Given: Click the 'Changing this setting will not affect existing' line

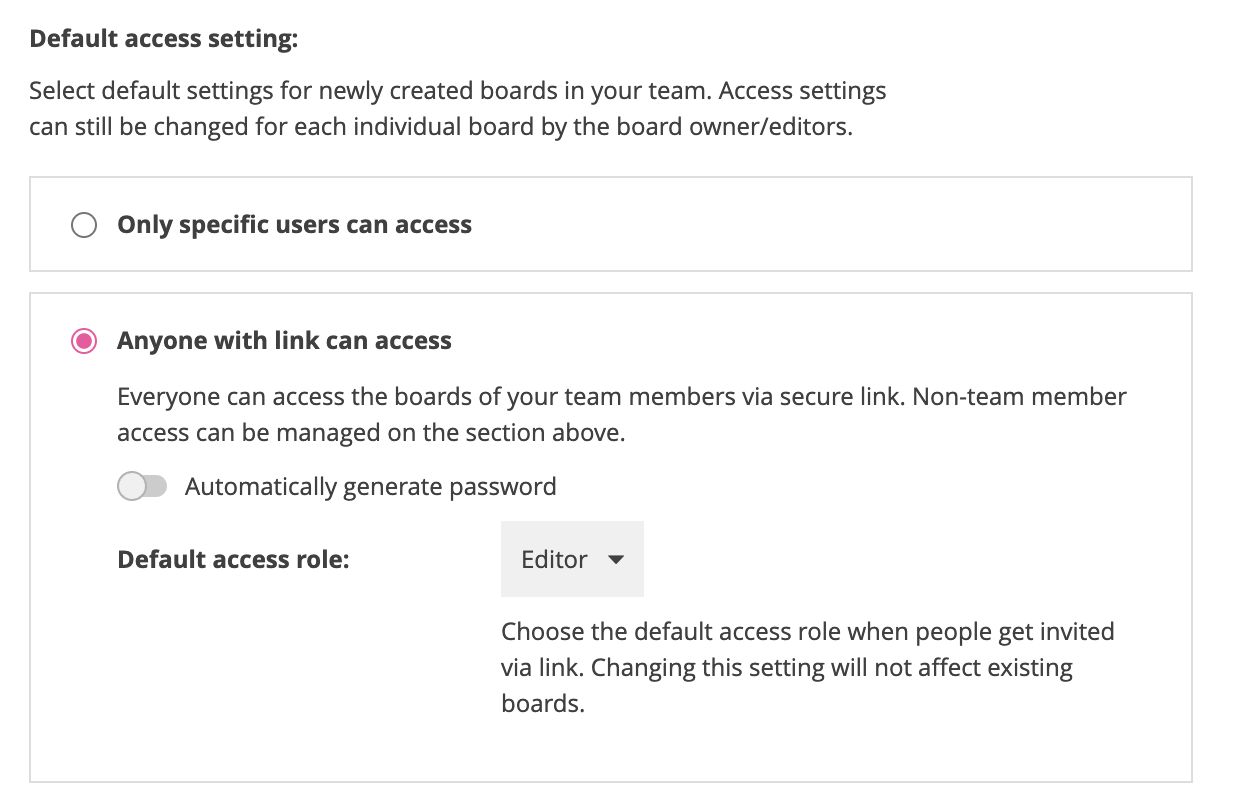Looking at the screenshot, I should pyautogui.click(x=787, y=668).
